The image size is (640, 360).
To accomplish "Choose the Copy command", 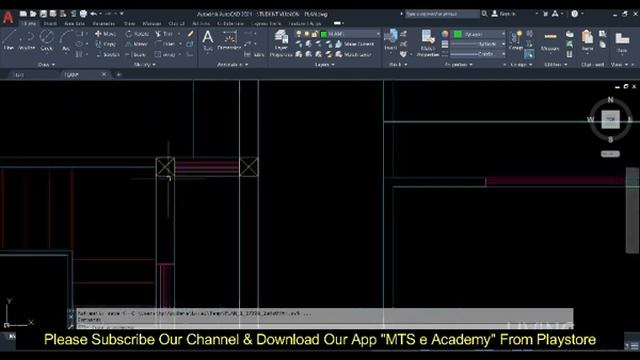I will pos(105,44).
